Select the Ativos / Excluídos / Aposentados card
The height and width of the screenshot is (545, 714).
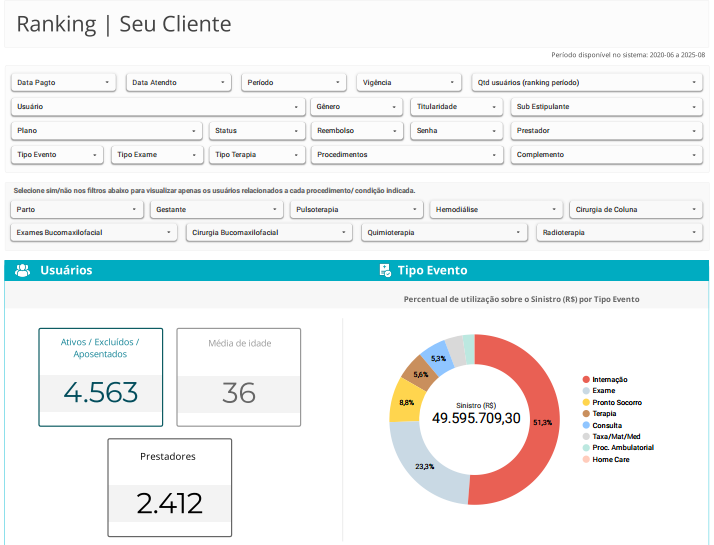tap(100, 377)
